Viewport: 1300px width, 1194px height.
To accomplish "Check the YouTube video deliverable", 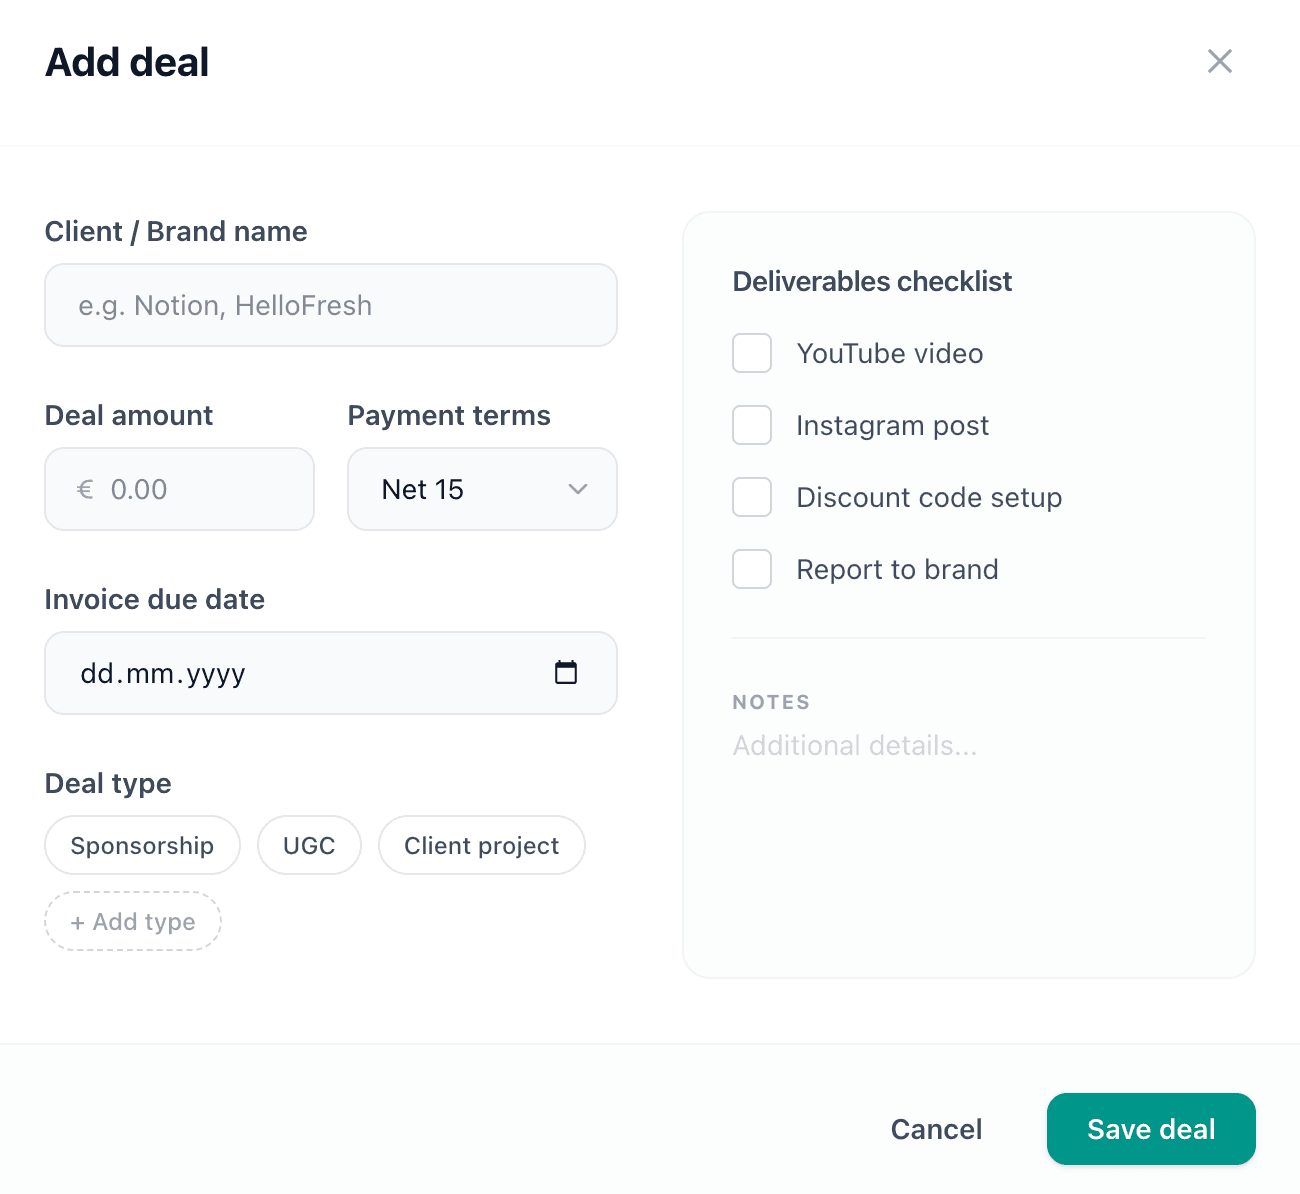I will coord(751,353).
